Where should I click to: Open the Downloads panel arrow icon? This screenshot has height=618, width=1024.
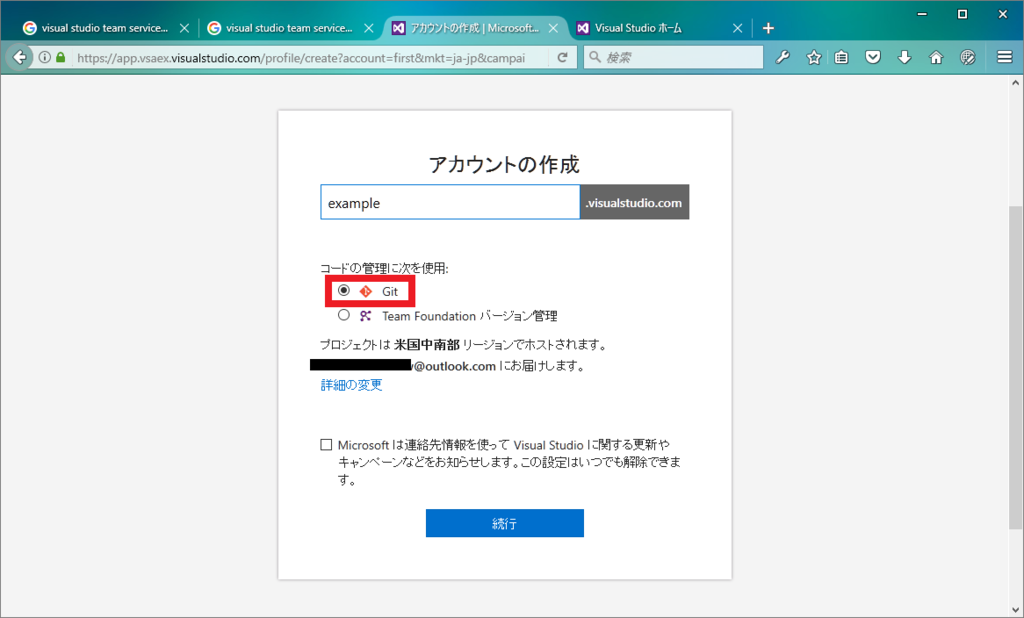(903, 57)
